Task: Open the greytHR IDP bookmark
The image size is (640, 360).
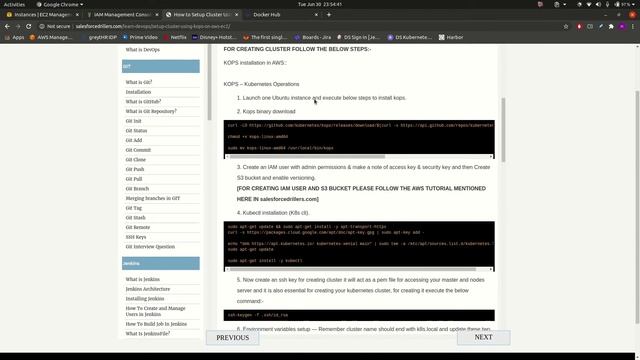Action: [x=99, y=37]
